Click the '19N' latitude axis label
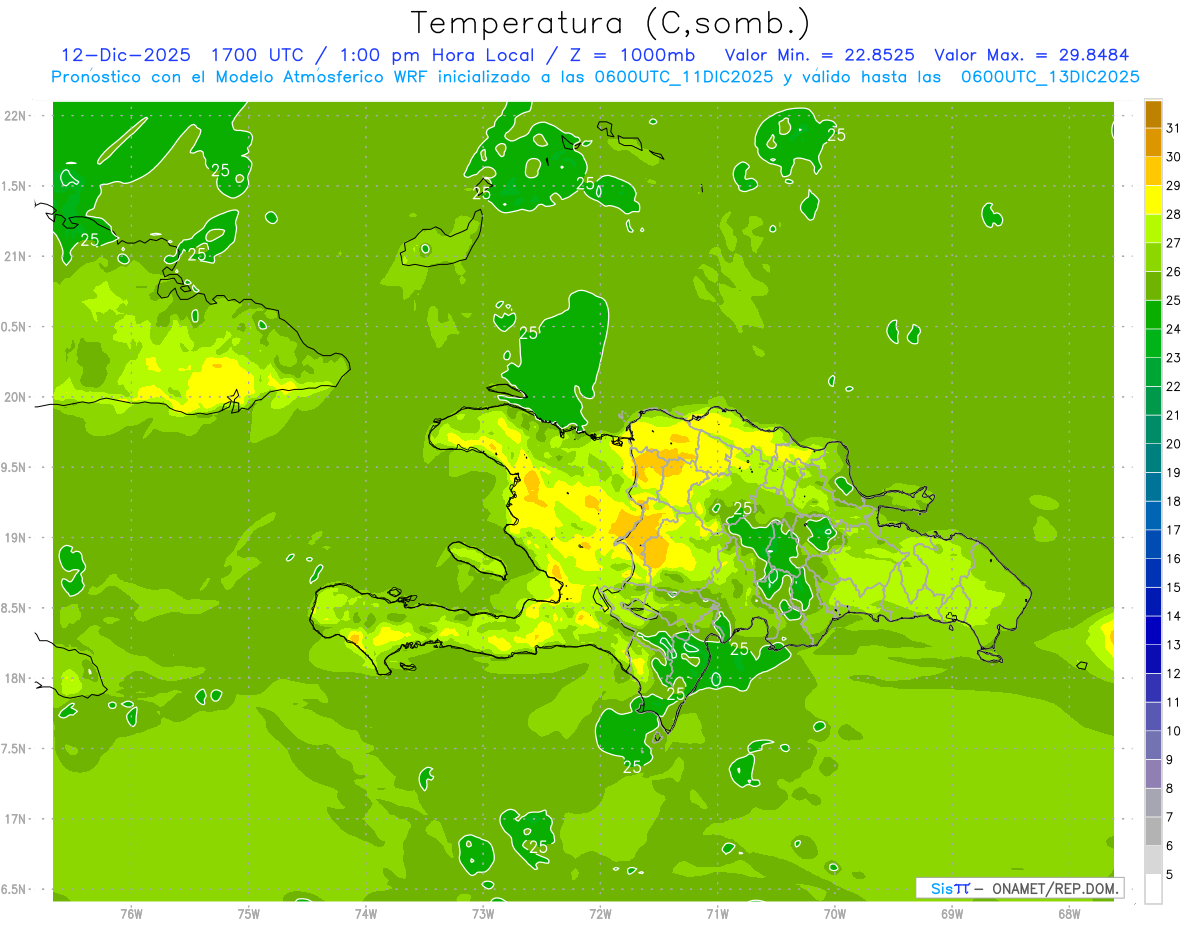The width and height of the screenshot is (1200, 927). click(x=17, y=537)
